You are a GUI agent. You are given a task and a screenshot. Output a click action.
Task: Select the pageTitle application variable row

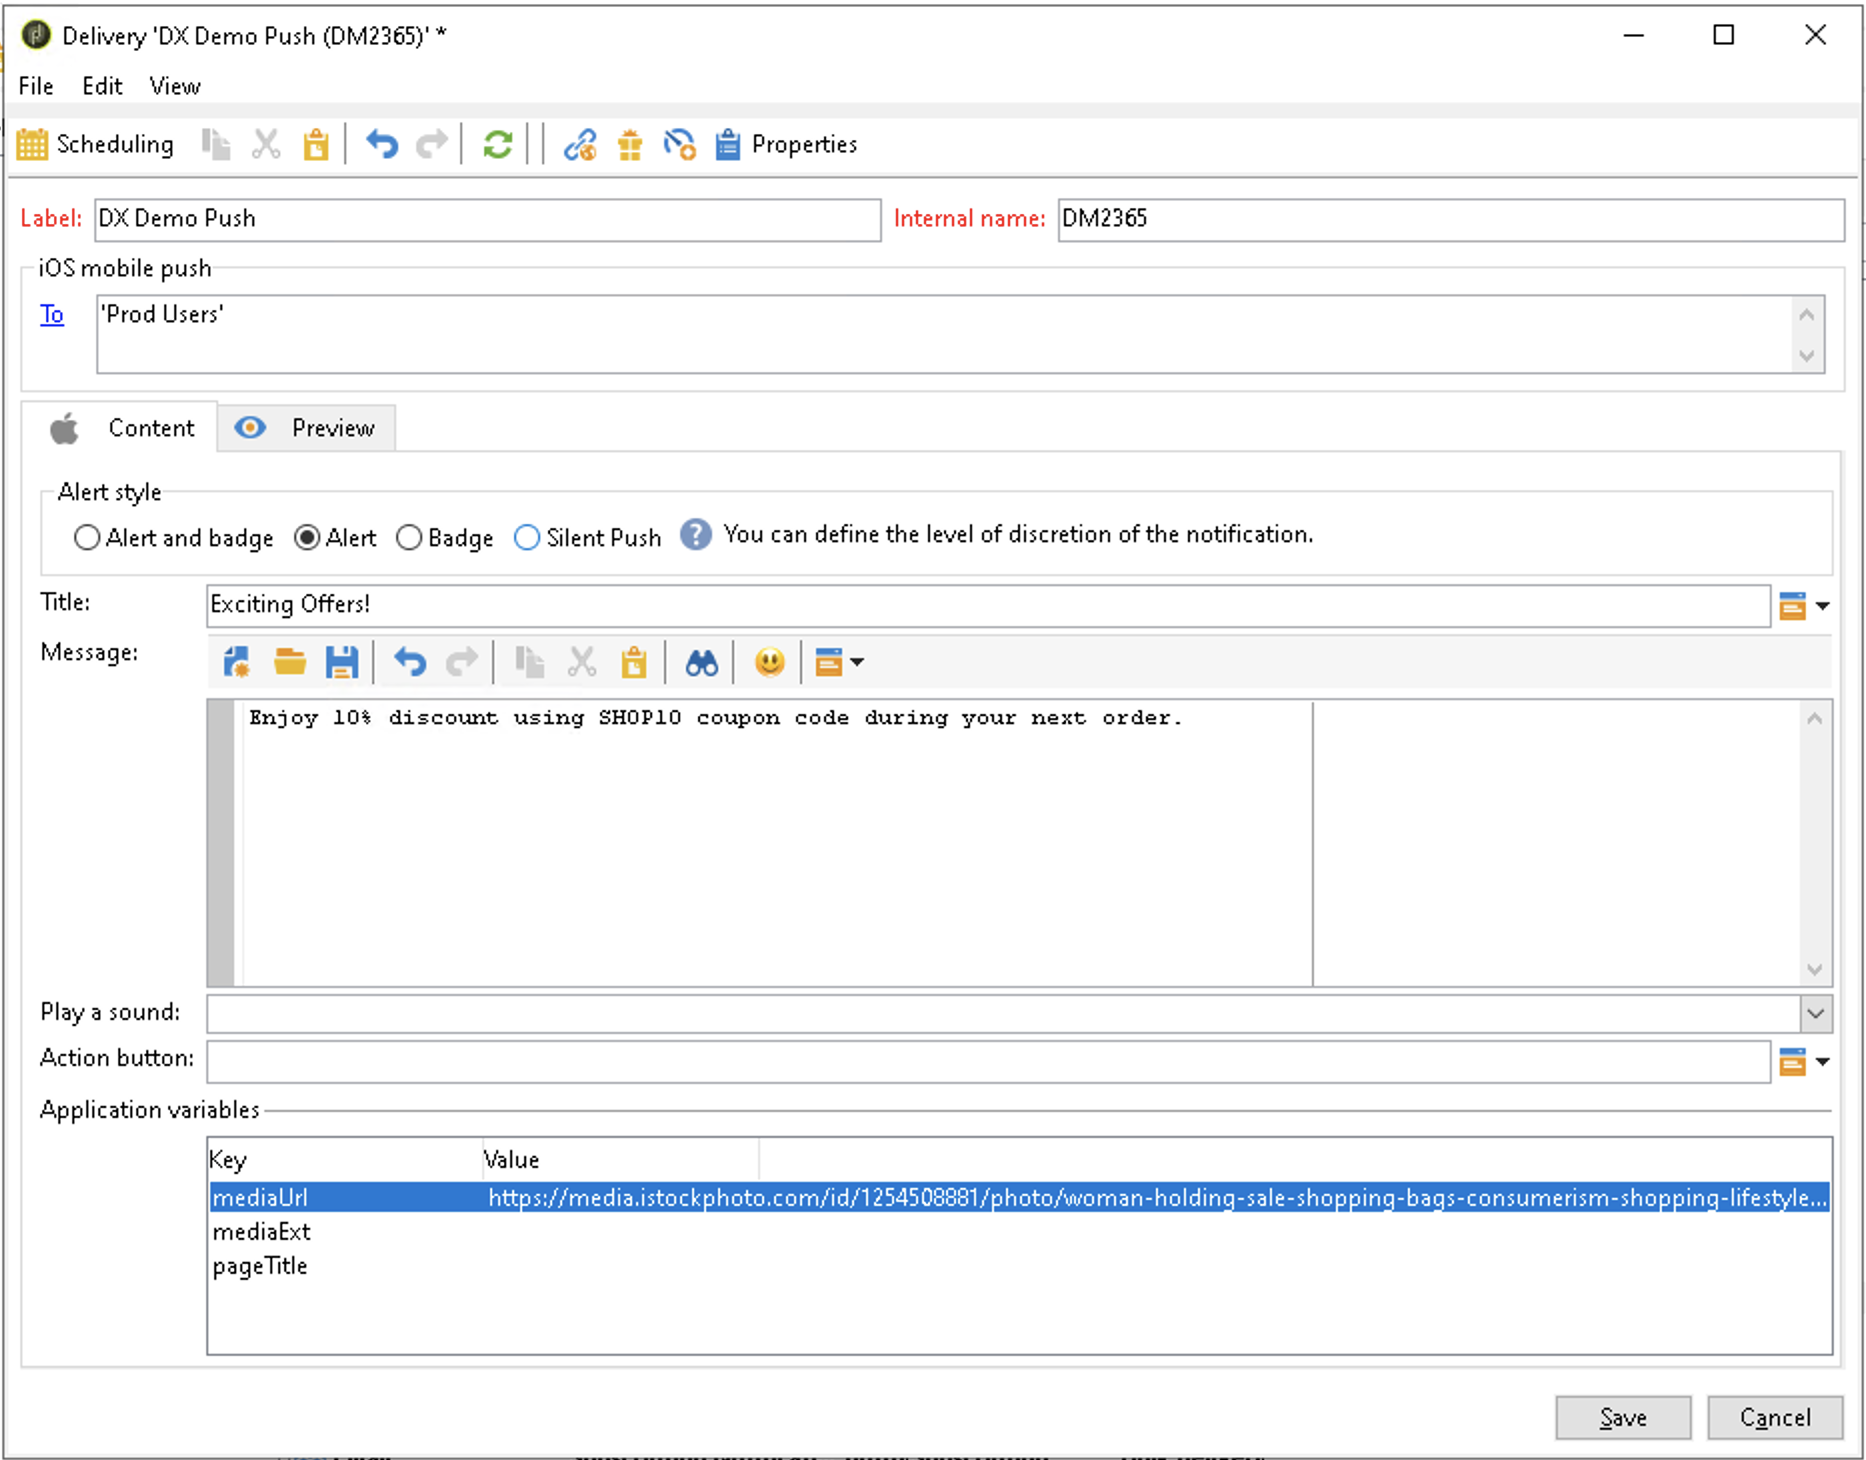pyautogui.click(x=1019, y=1266)
